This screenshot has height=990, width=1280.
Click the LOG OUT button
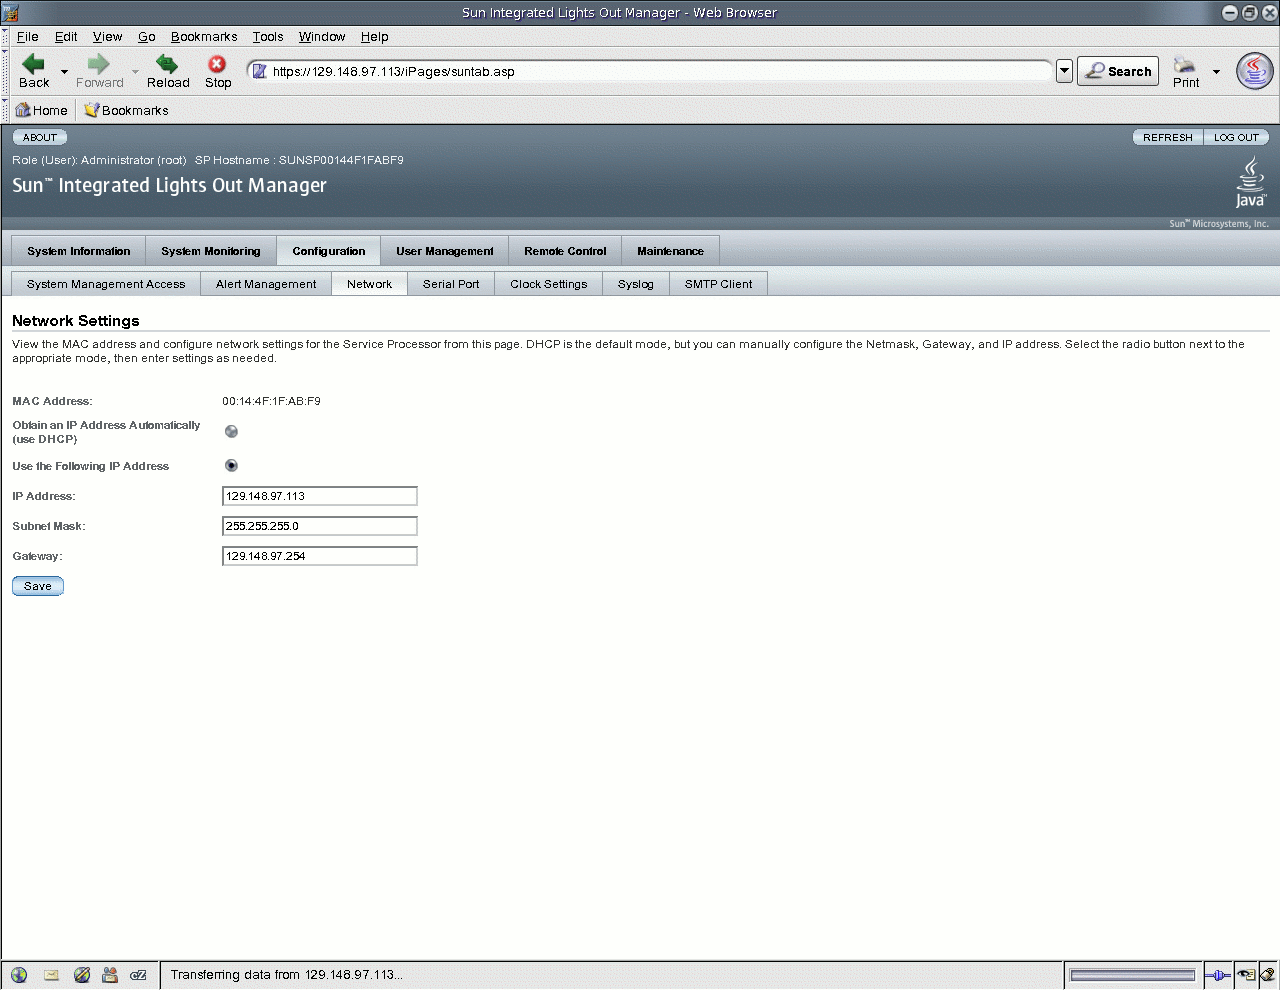(1236, 137)
